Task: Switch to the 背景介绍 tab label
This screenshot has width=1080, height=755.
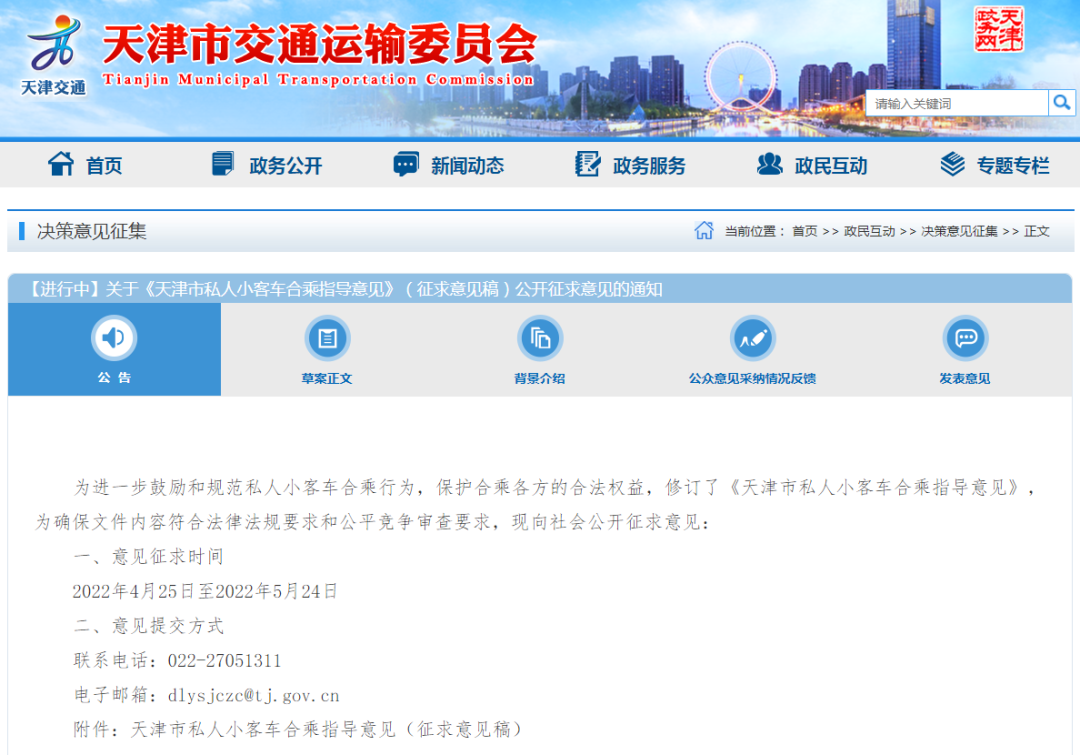Action: [x=540, y=378]
